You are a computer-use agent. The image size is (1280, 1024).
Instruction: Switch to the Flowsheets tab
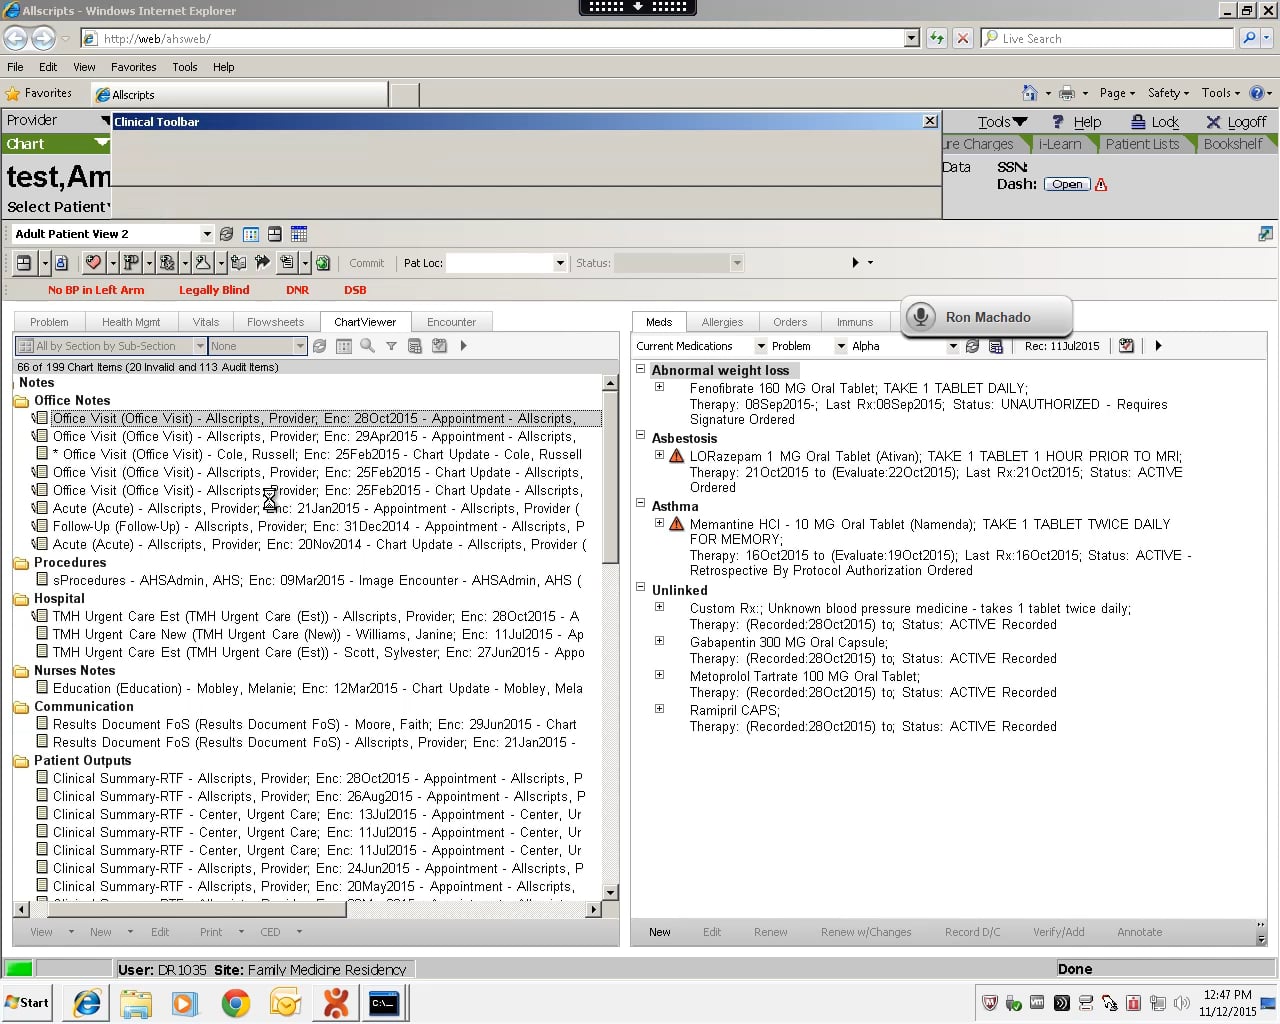pyautogui.click(x=276, y=322)
